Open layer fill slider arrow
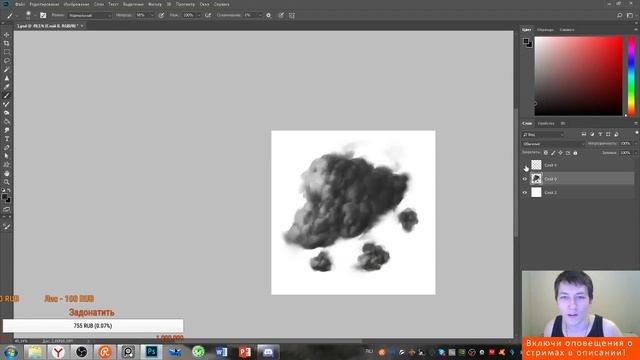 pyautogui.click(x=636, y=153)
